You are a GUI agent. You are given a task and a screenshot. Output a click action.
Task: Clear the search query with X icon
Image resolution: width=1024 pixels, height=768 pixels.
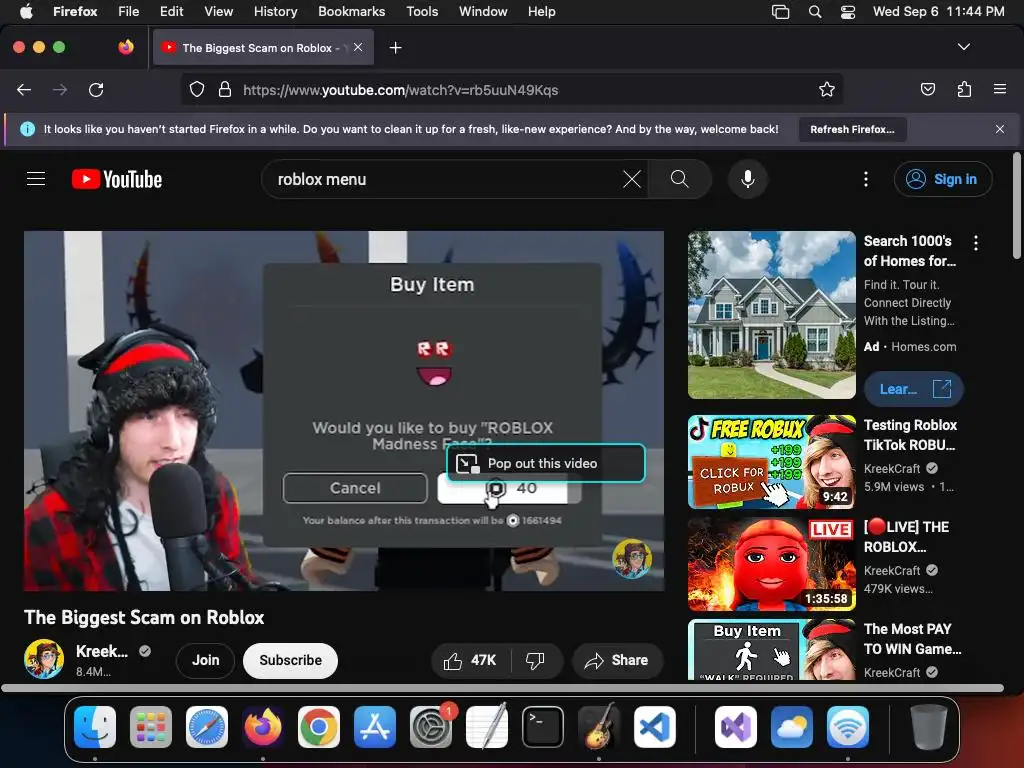pos(632,179)
